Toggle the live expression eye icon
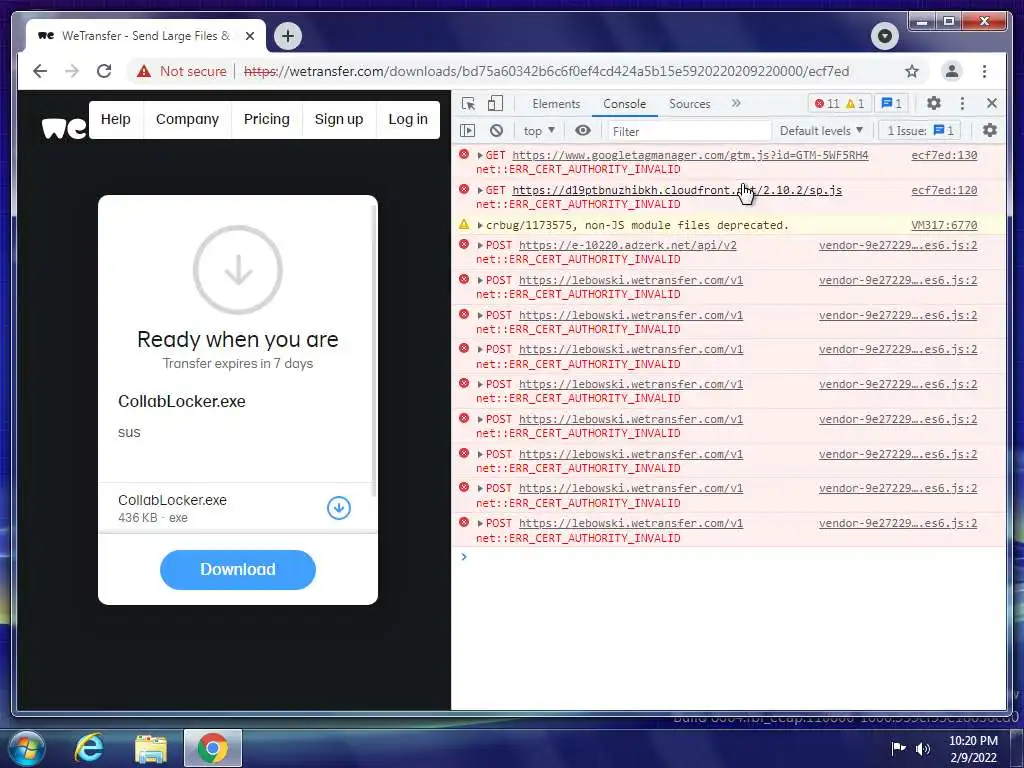Image resolution: width=1024 pixels, height=768 pixels. 583,131
